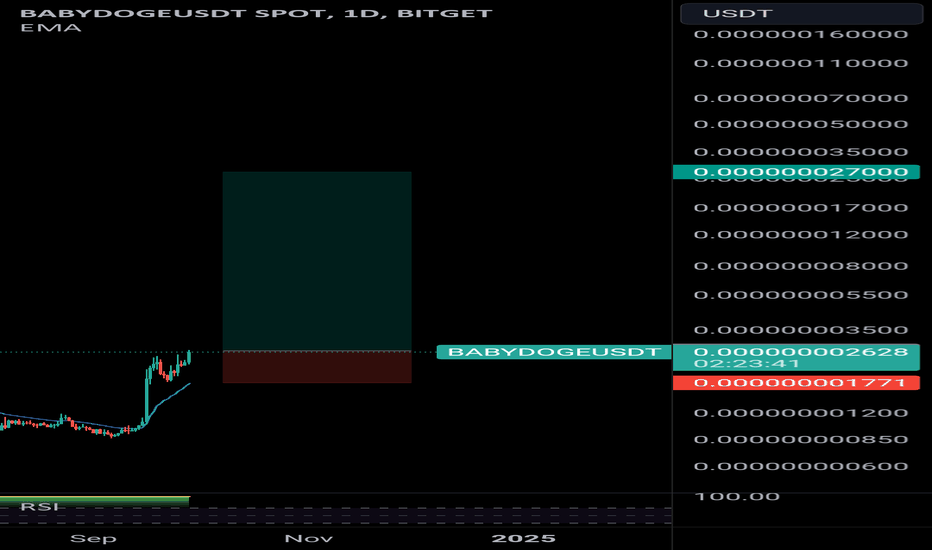Click price scale value 0.000000012000
The image size is (932, 550).
tap(801, 234)
